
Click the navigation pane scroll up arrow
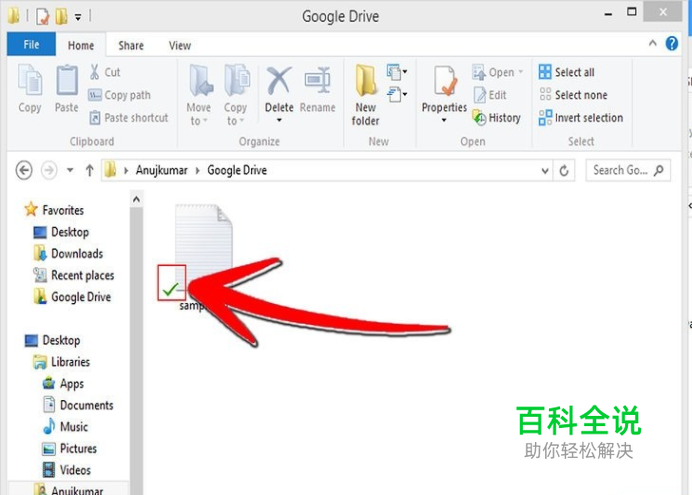tap(136, 200)
